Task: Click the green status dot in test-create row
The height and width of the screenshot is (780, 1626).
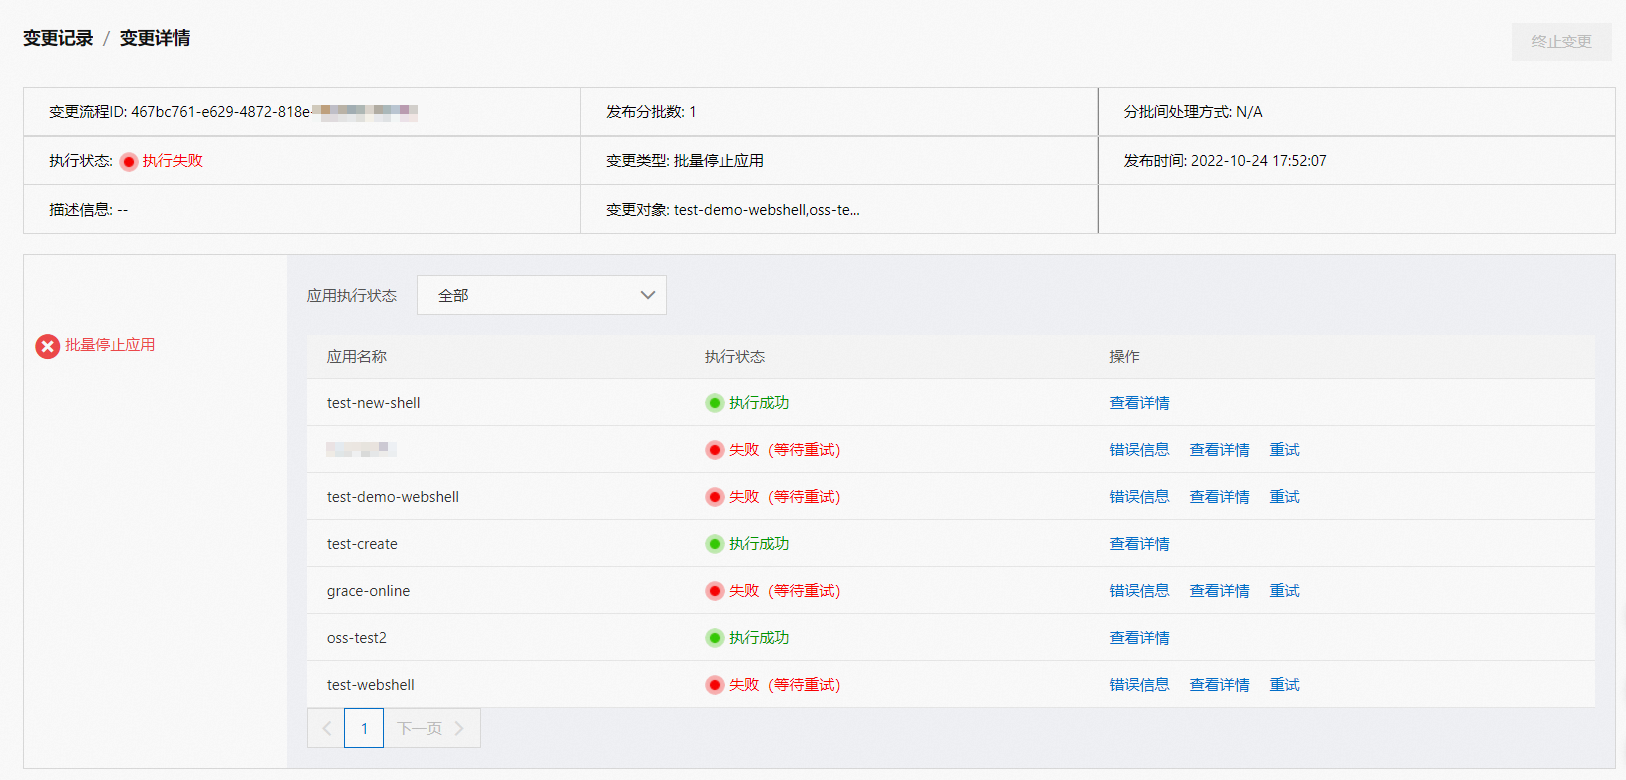Action: 714,544
